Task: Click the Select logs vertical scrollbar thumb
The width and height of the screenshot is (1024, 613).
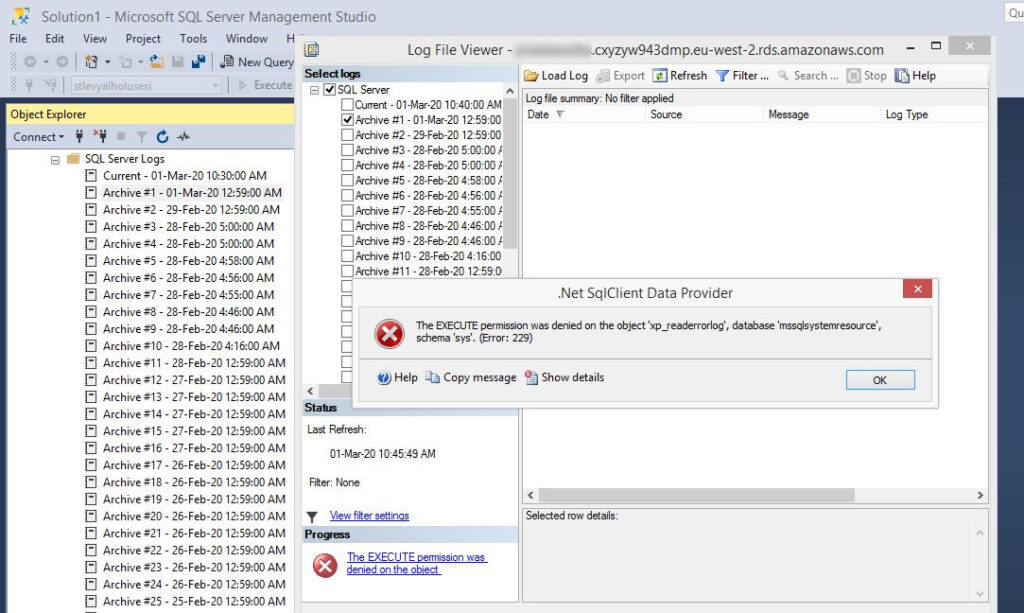Action: pos(510,174)
